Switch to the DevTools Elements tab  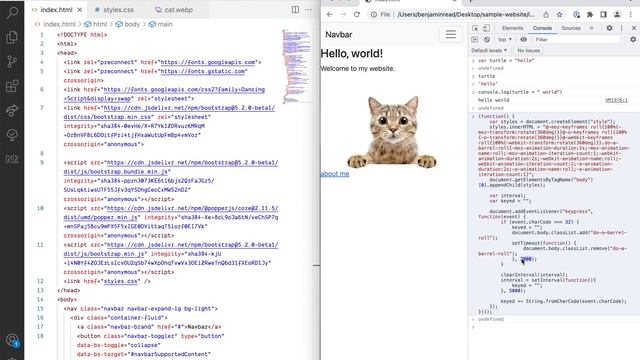click(512, 28)
